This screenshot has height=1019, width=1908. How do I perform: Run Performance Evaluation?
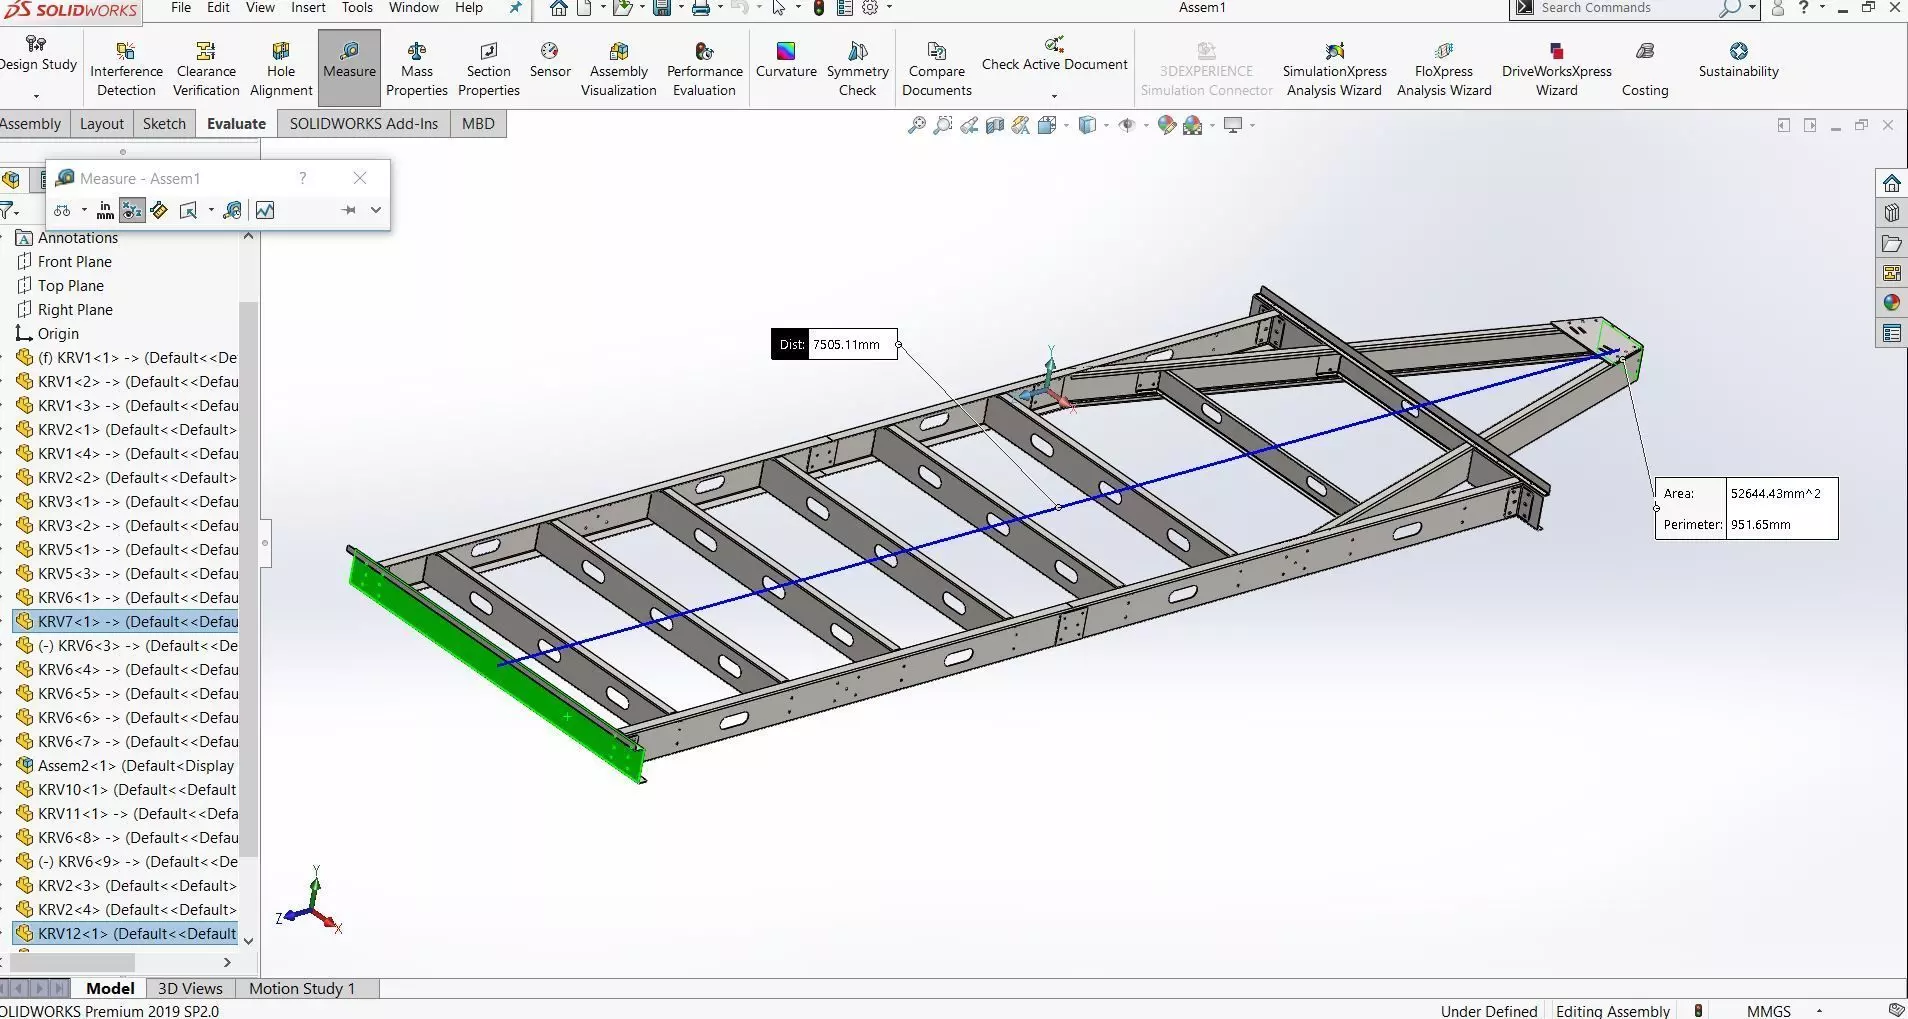[x=705, y=69]
